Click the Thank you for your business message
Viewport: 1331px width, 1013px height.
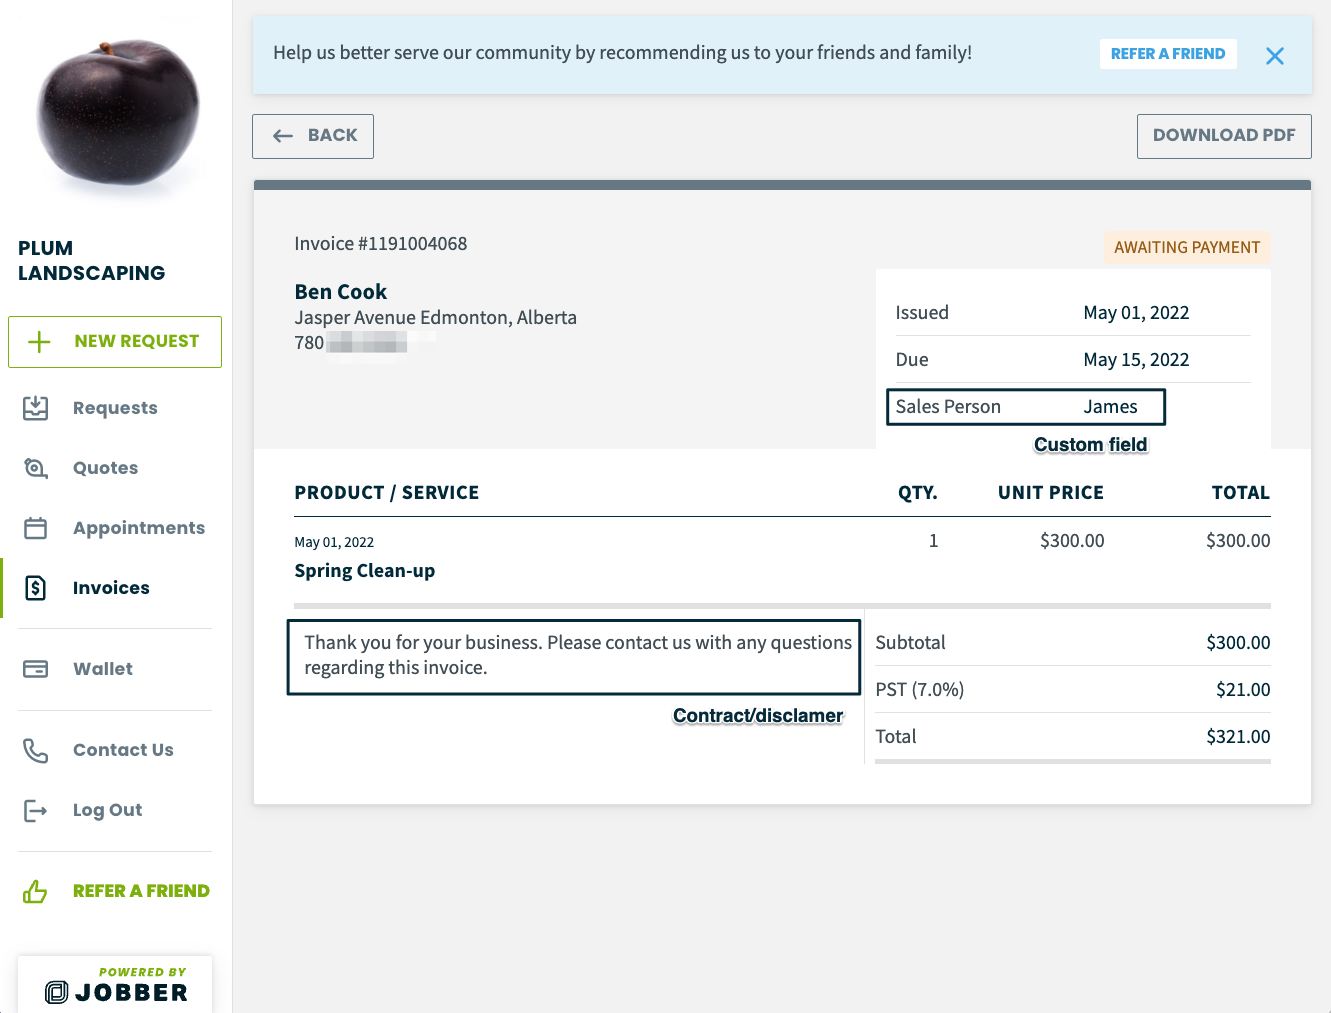(x=578, y=655)
